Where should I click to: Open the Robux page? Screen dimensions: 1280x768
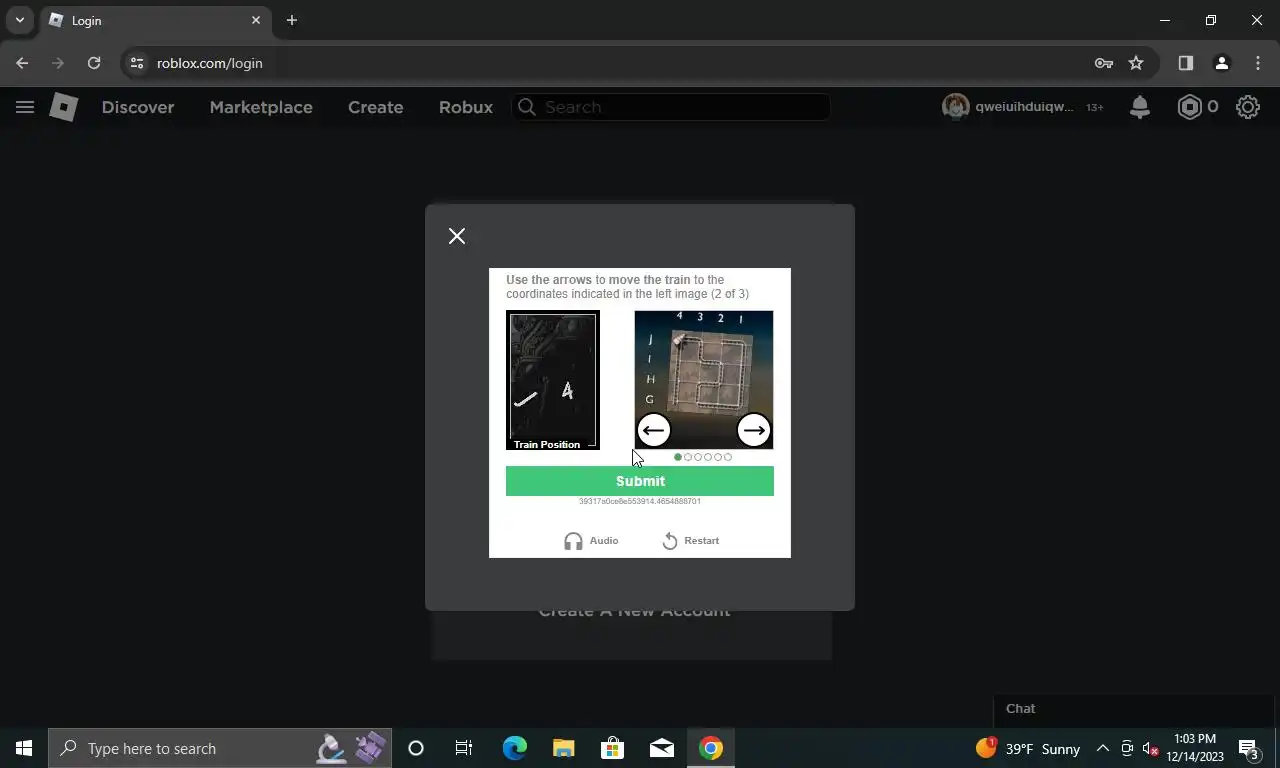[466, 107]
